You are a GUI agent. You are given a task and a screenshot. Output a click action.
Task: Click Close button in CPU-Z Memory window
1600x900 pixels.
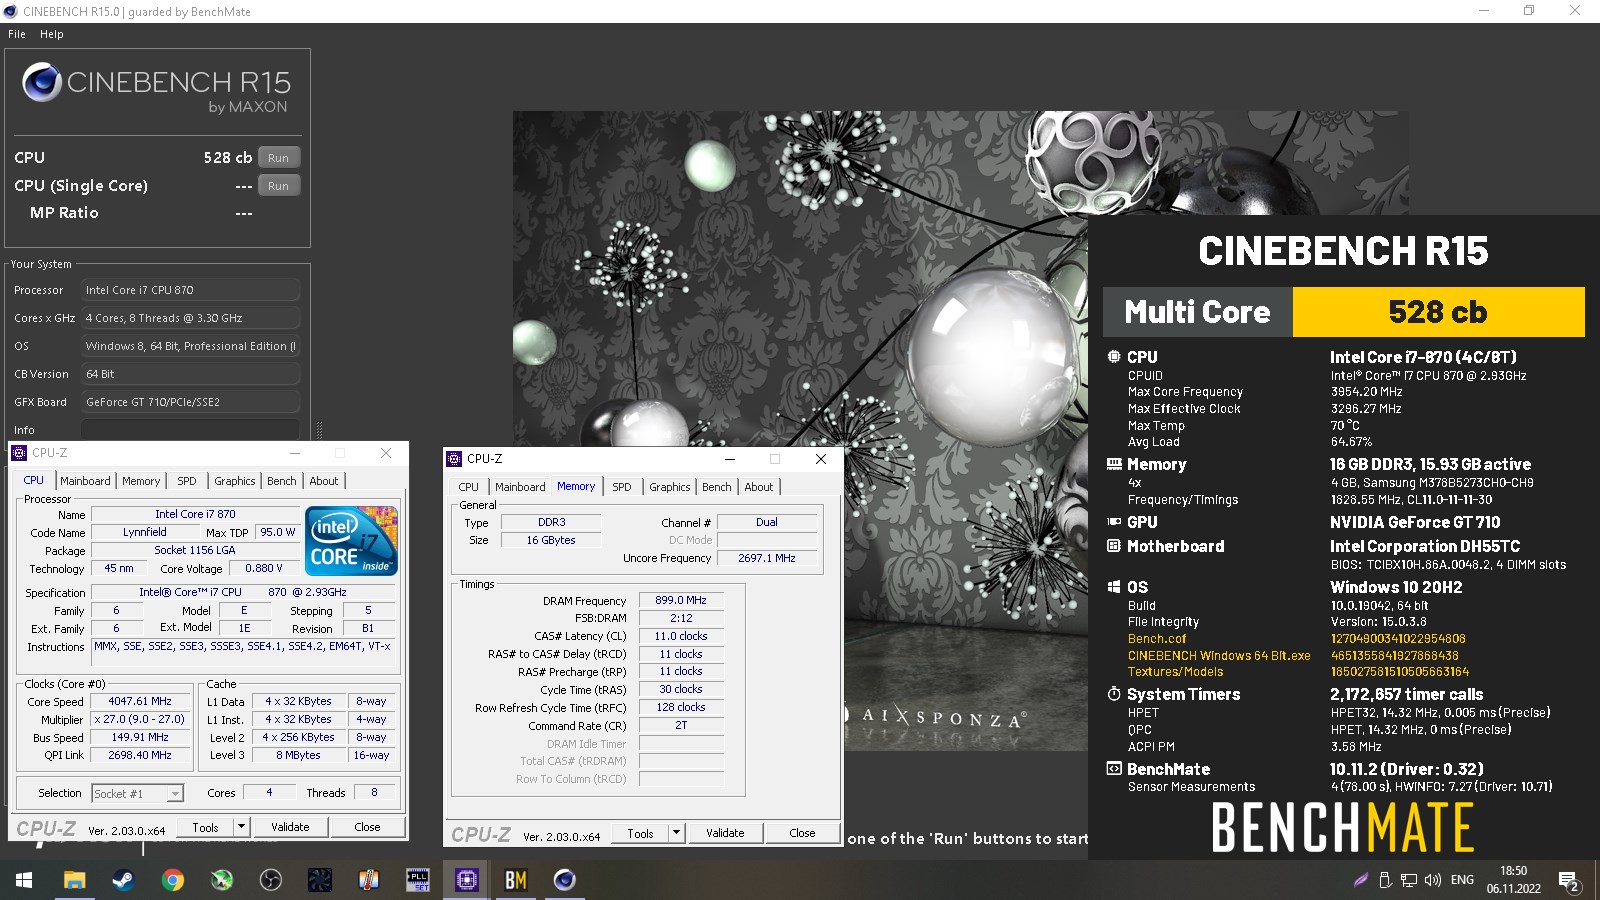[x=802, y=833]
